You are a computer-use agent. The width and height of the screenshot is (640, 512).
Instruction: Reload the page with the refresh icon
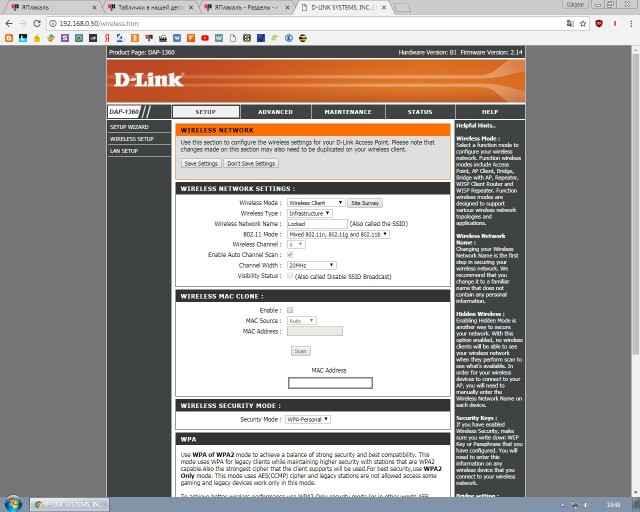pyautogui.click(x=37, y=24)
